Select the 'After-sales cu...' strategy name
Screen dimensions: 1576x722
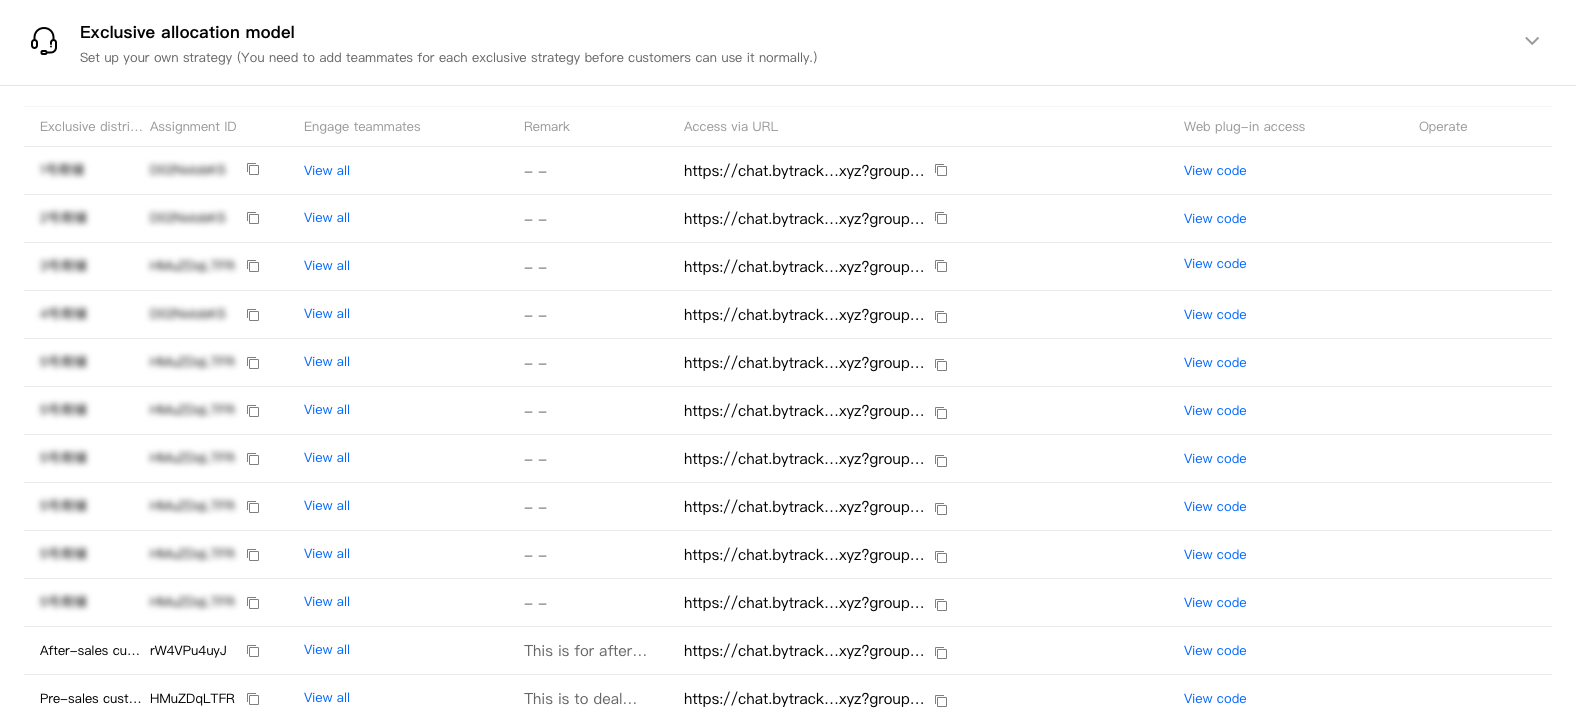90,651
